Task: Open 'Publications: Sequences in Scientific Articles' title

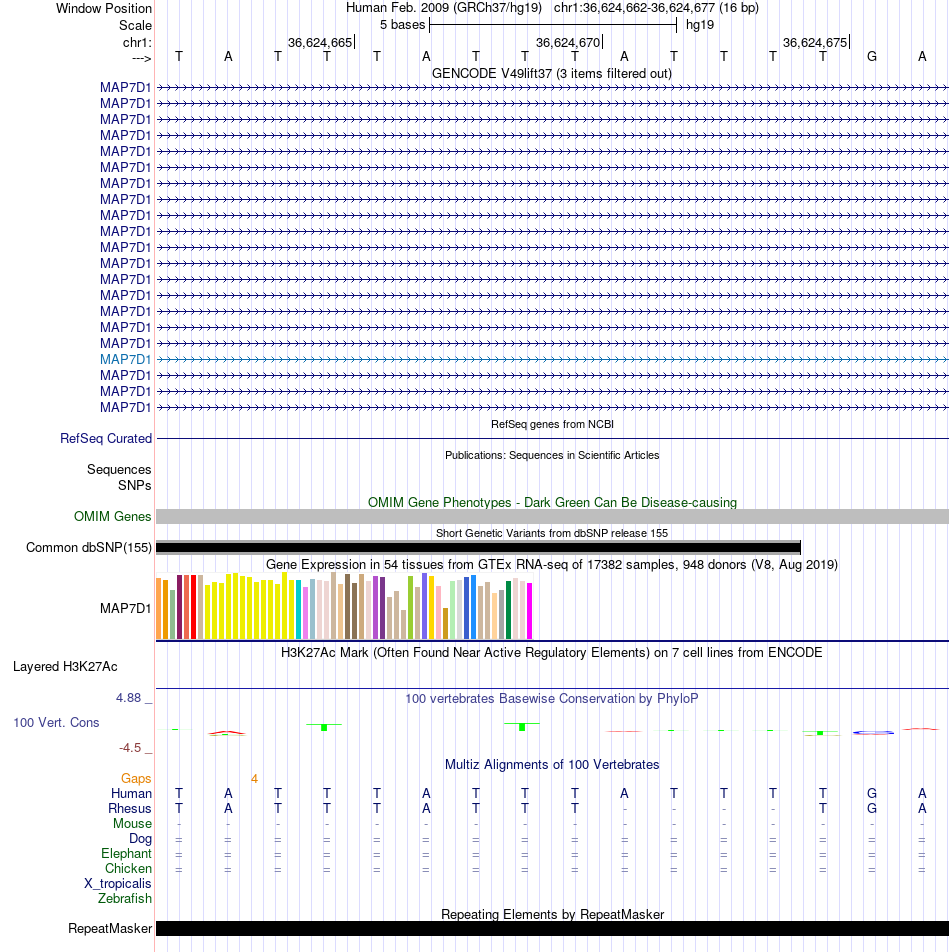Action: click(x=552, y=455)
